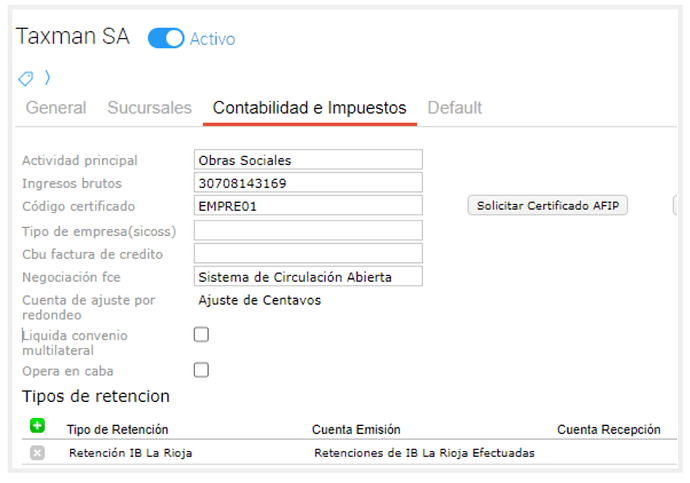
Task: Delete the Retención IB La Rioja row
Action: click(x=37, y=453)
